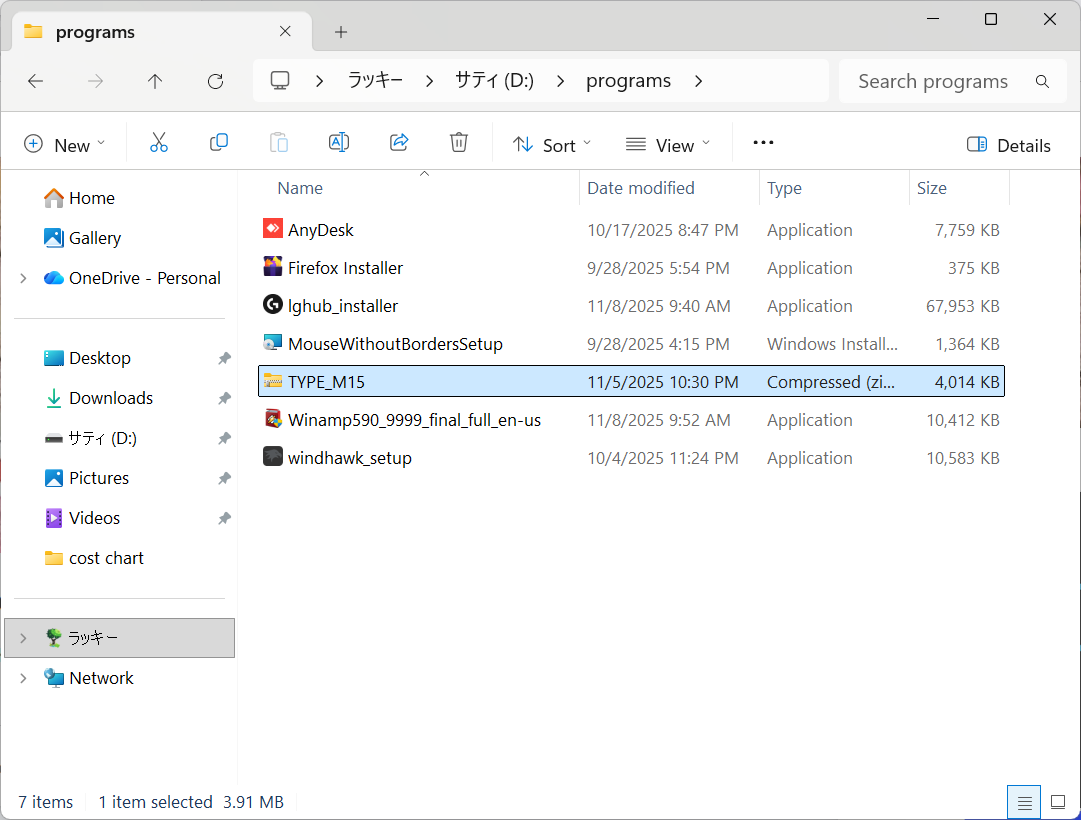
Task: Click the Rename icon in toolbar
Action: pyautogui.click(x=339, y=143)
